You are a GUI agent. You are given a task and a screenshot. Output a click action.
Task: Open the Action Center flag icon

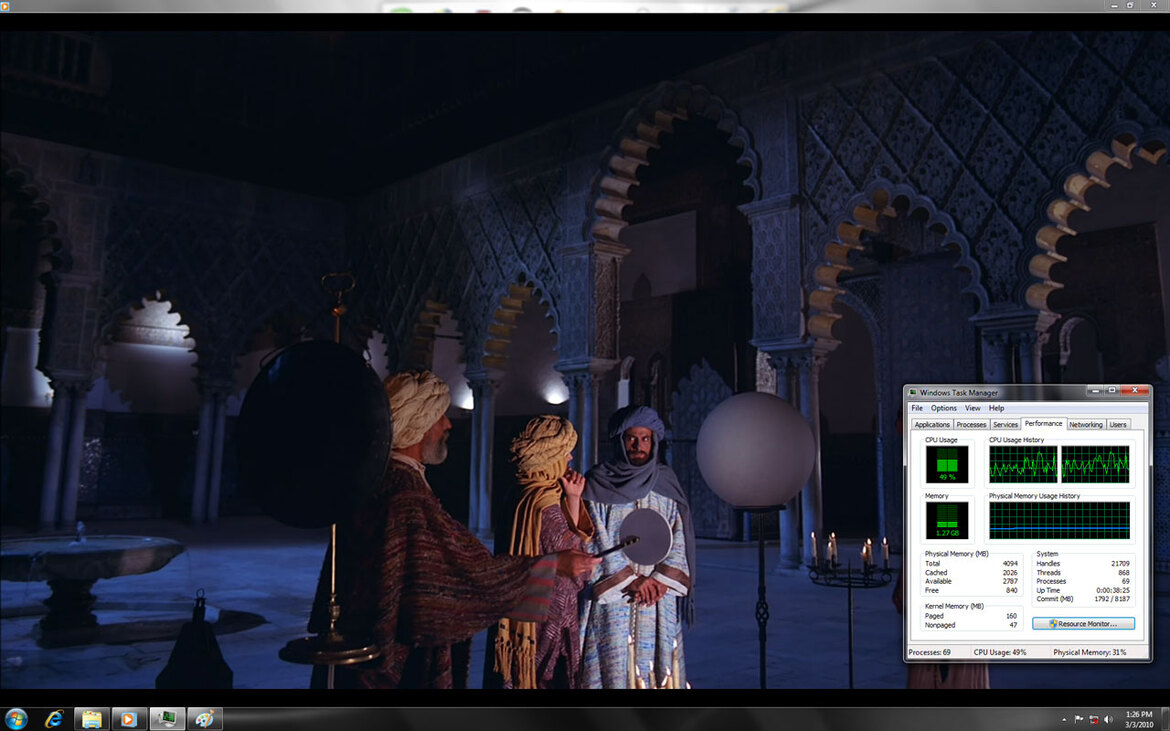(x=1079, y=720)
